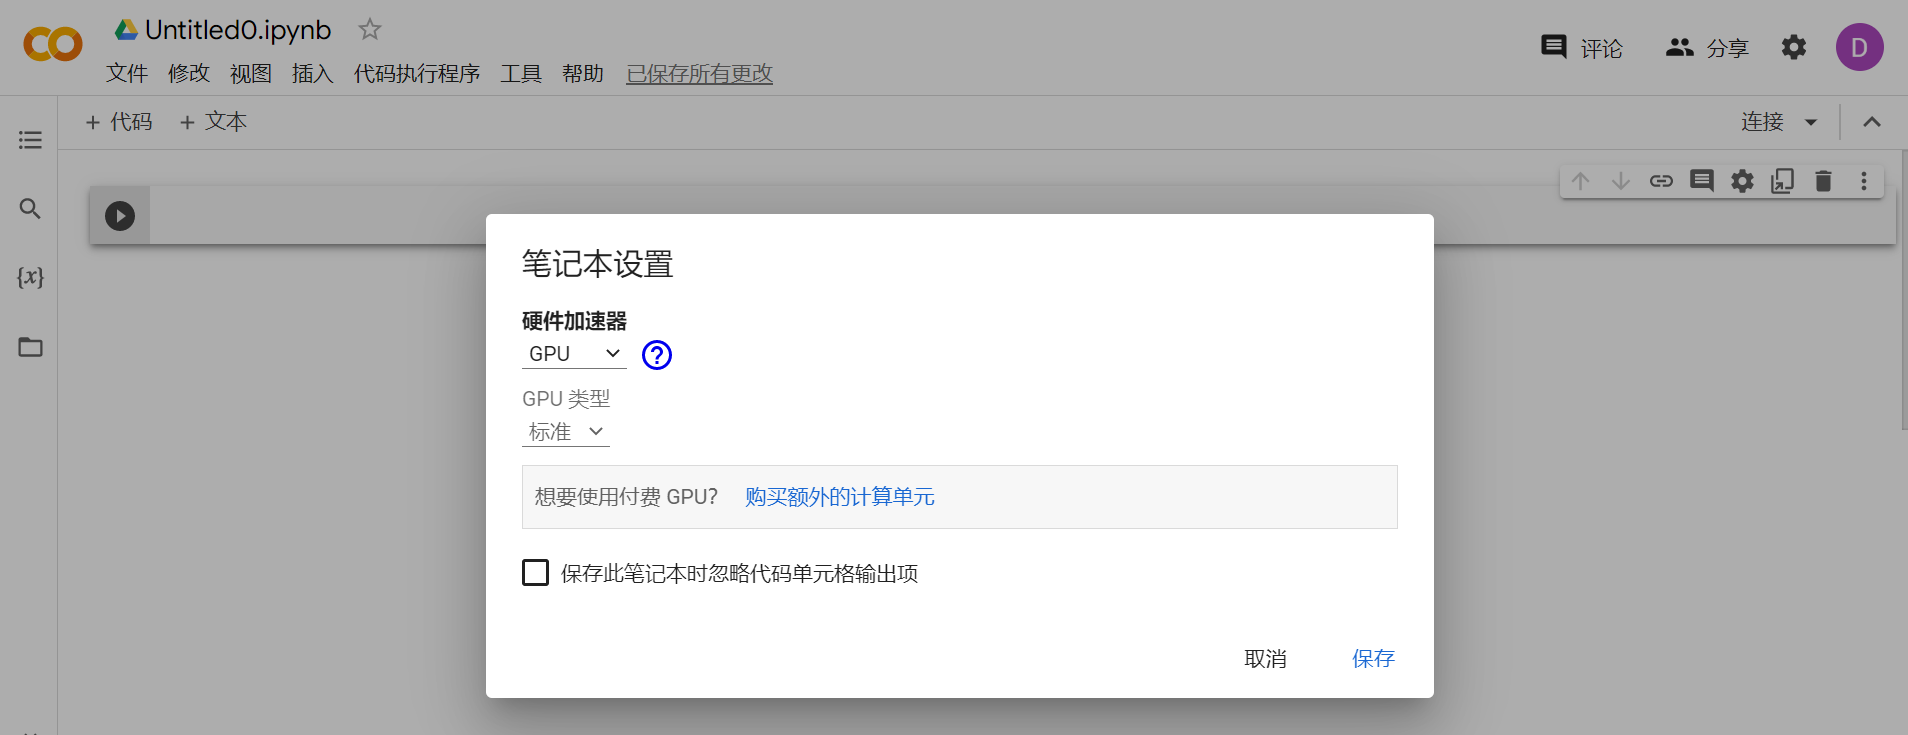The image size is (1908, 735).
Task: Click the blue help question-mark icon
Action: (657, 355)
